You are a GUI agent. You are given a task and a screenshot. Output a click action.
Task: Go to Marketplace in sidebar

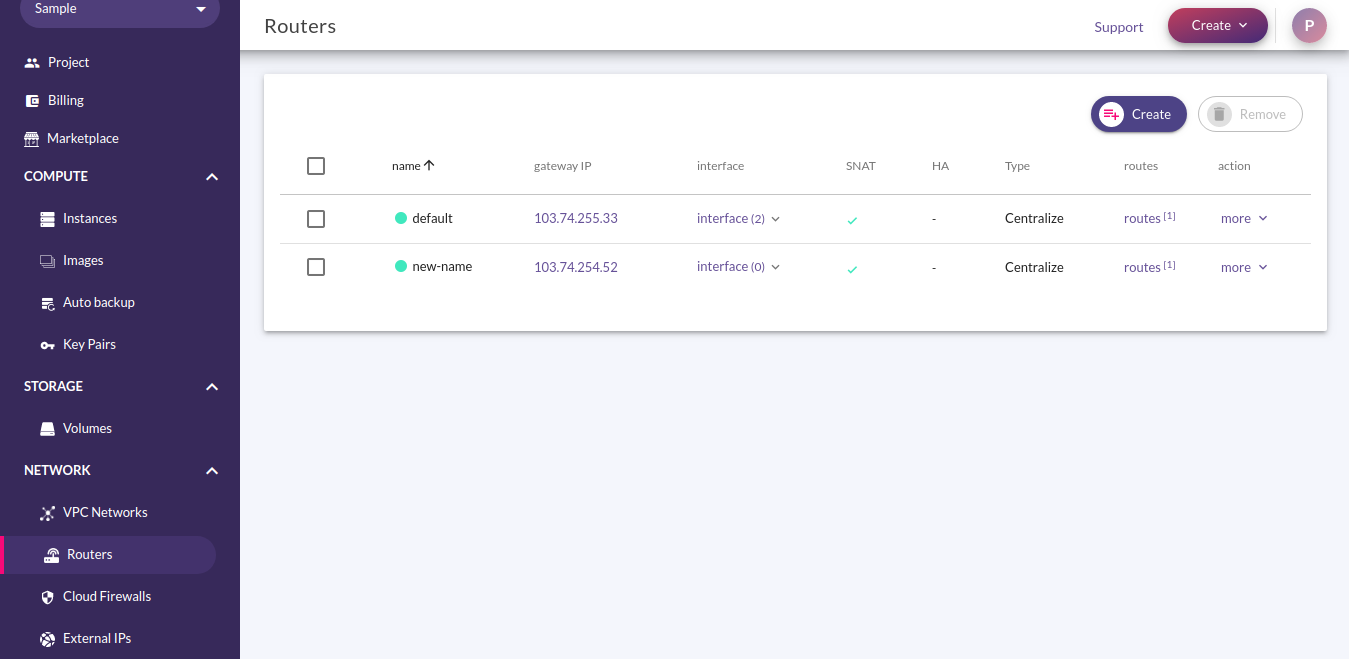click(83, 138)
